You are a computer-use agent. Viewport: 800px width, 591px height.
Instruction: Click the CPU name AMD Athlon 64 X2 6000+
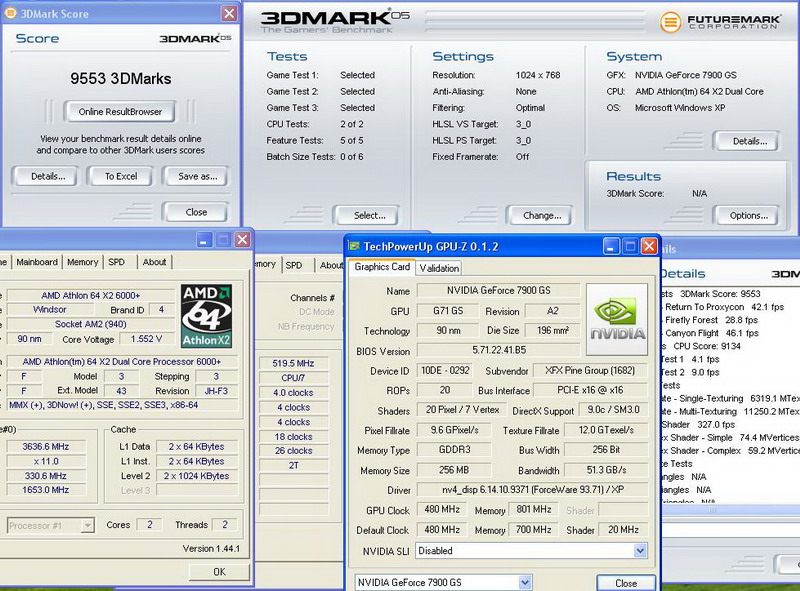coord(90,296)
